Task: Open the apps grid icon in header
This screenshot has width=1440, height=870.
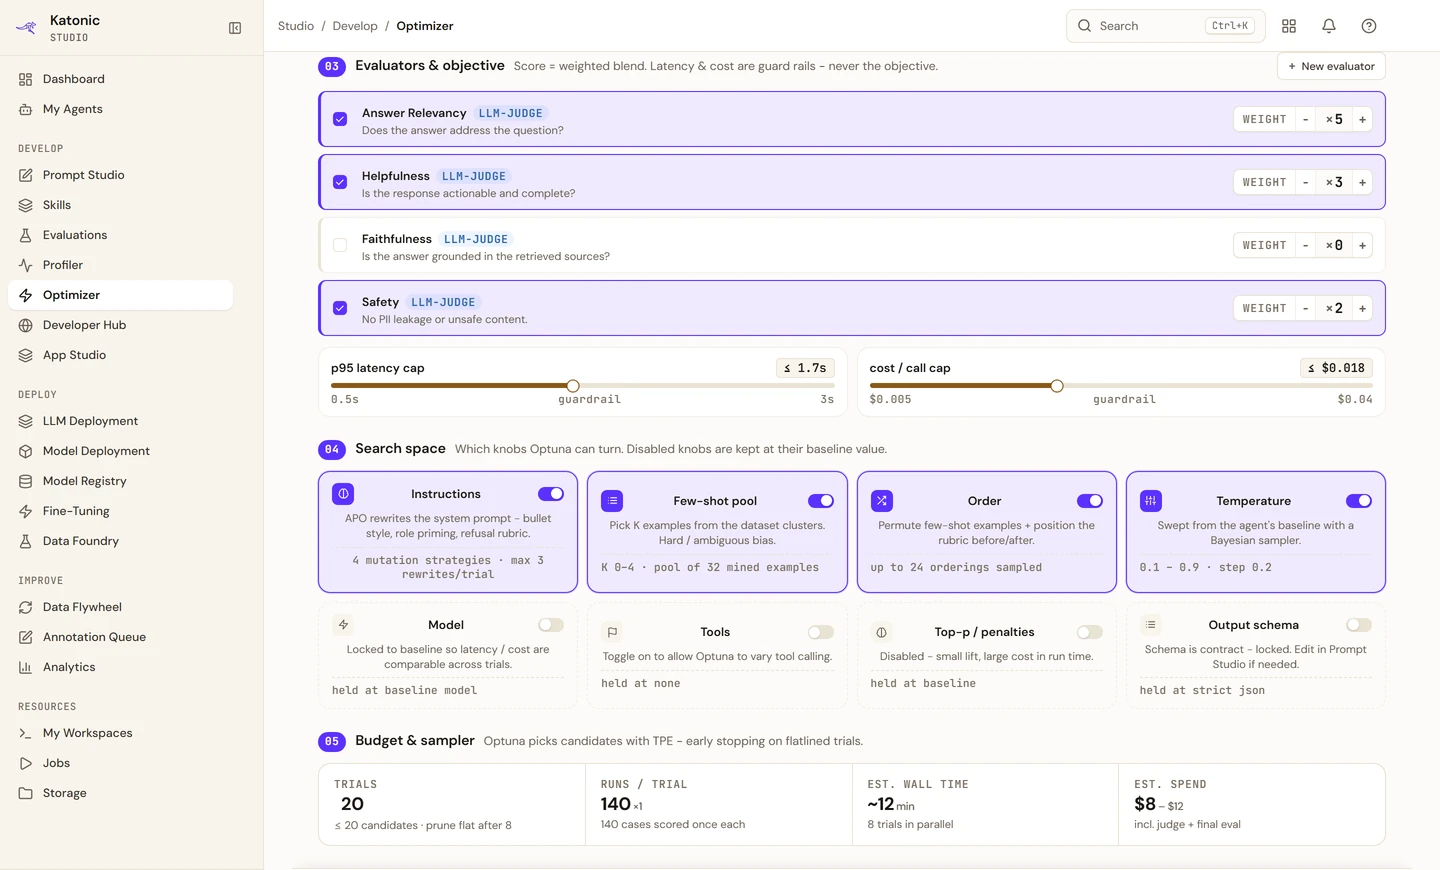Action: (x=1289, y=26)
